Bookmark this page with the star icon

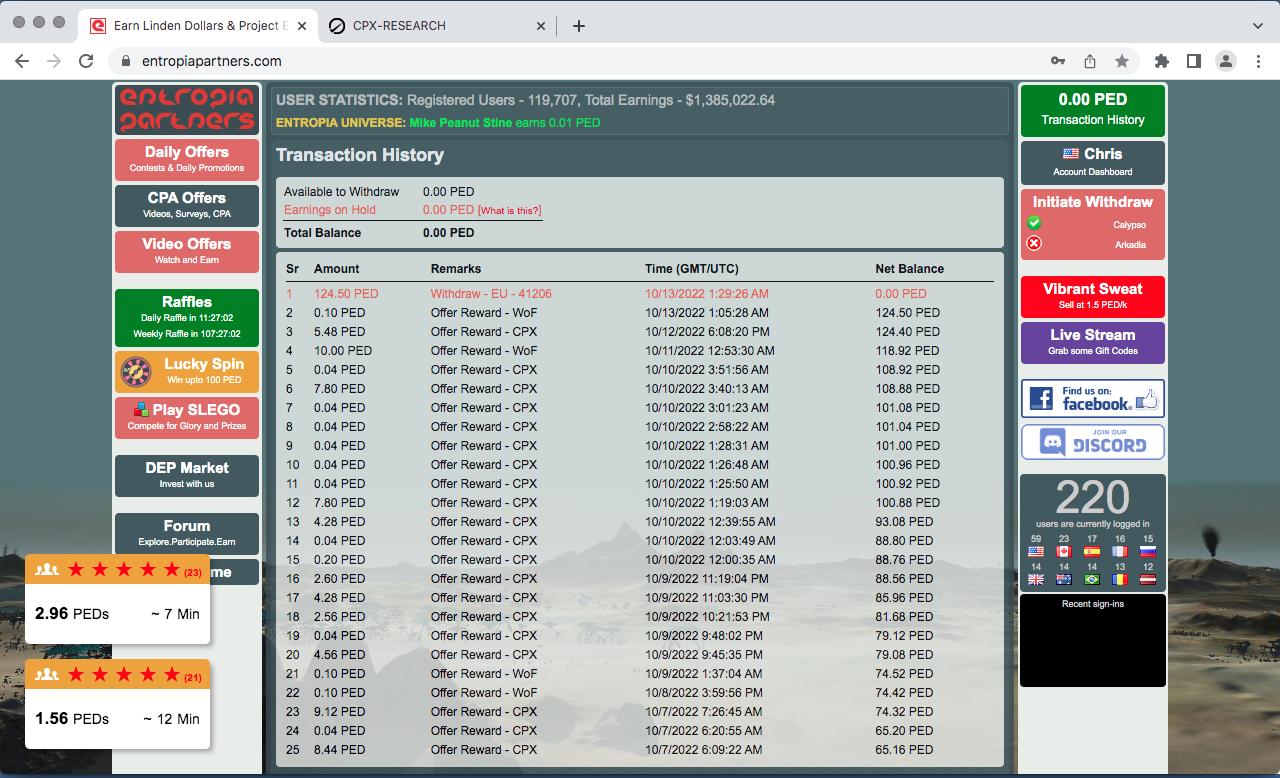1122,61
